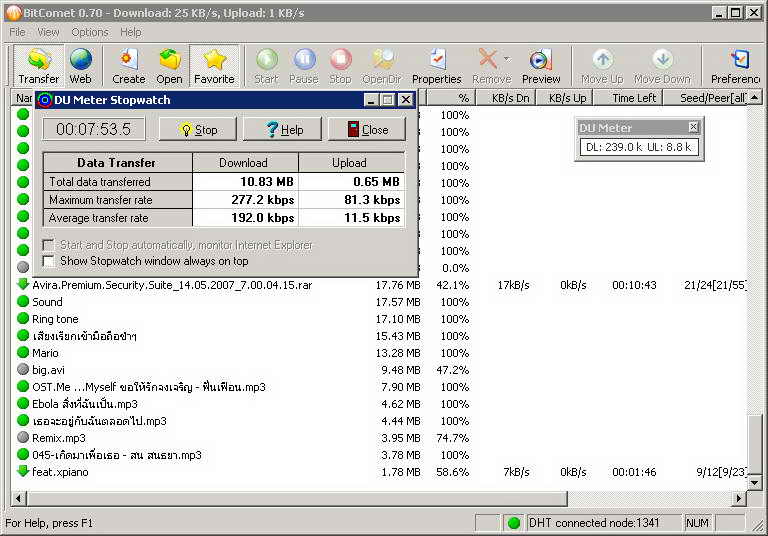Expand the Remove button dropdown arrow
This screenshot has width=768, height=536.
(x=507, y=59)
